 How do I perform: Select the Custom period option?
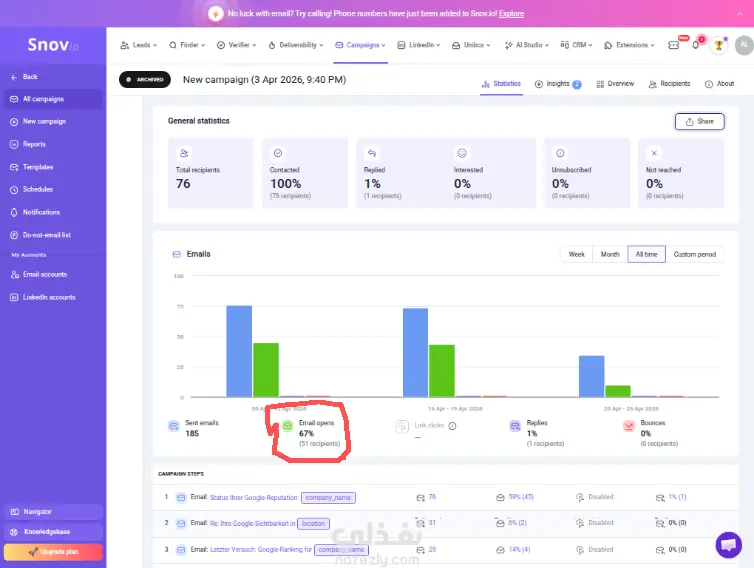coord(694,254)
